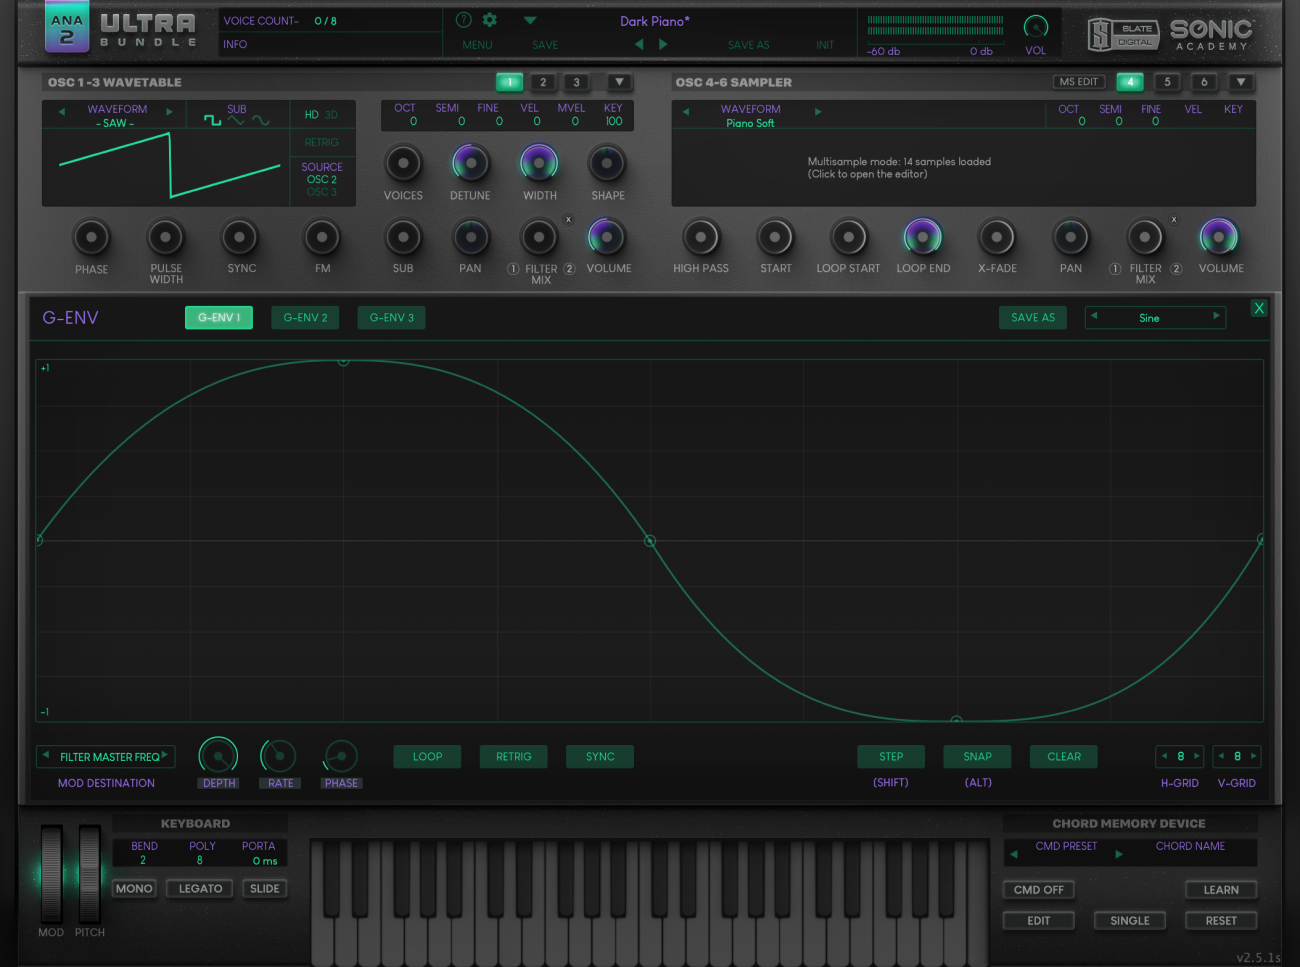The width and height of the screenshot is (1300, 967).
Task: Next sampler waveform after Piano Soft
Action: (x=818, y=111)
